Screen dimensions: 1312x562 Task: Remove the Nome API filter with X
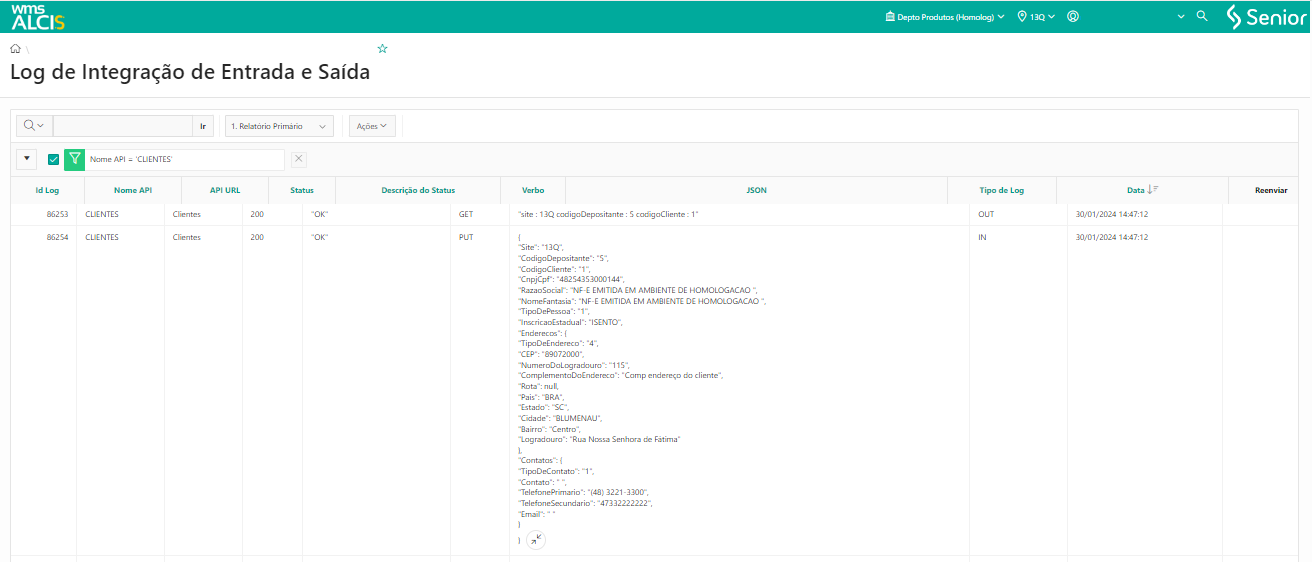[x=299, y=159]
